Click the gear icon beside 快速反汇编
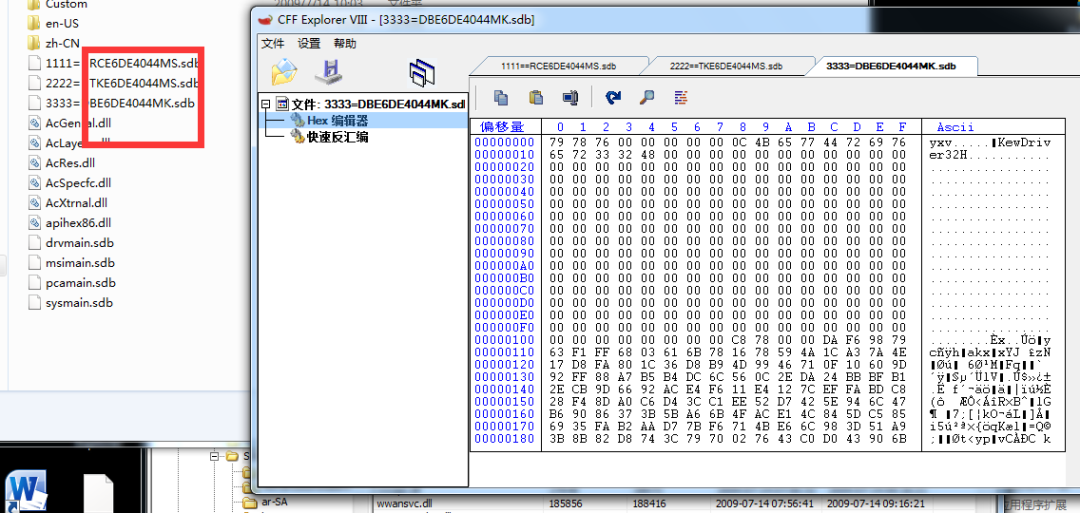1080x513 pixels. (298, 136)
